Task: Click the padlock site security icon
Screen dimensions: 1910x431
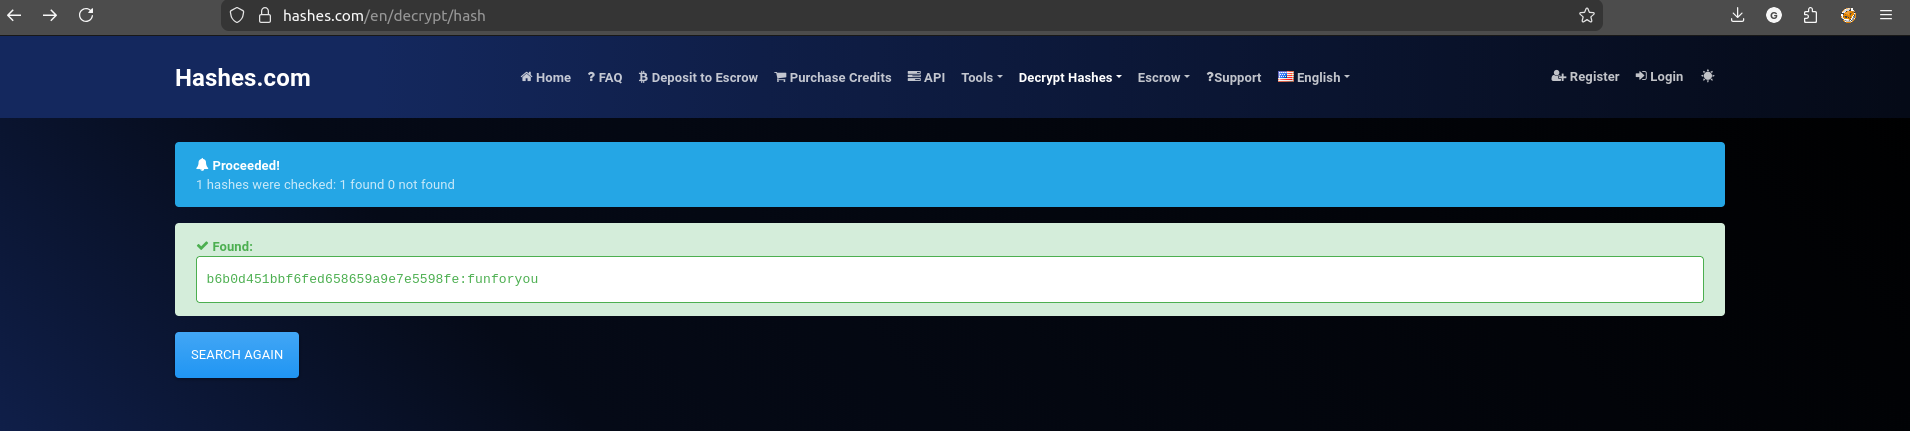Action: coord(265,15)
